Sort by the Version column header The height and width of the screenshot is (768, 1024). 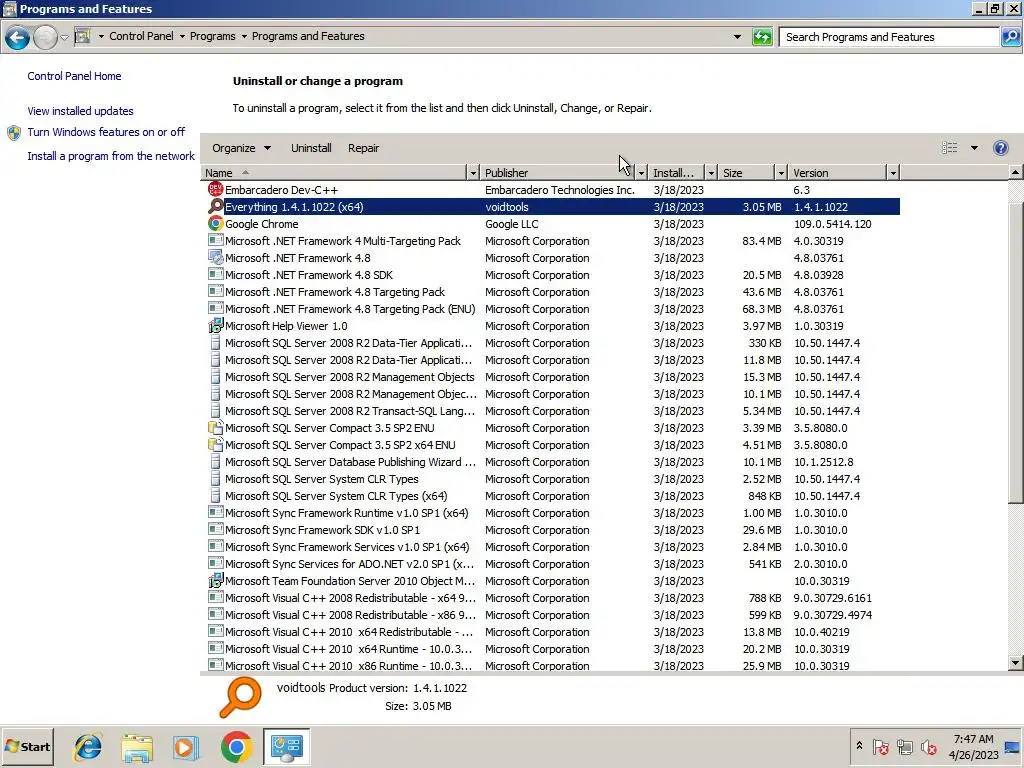click(837, 172)
